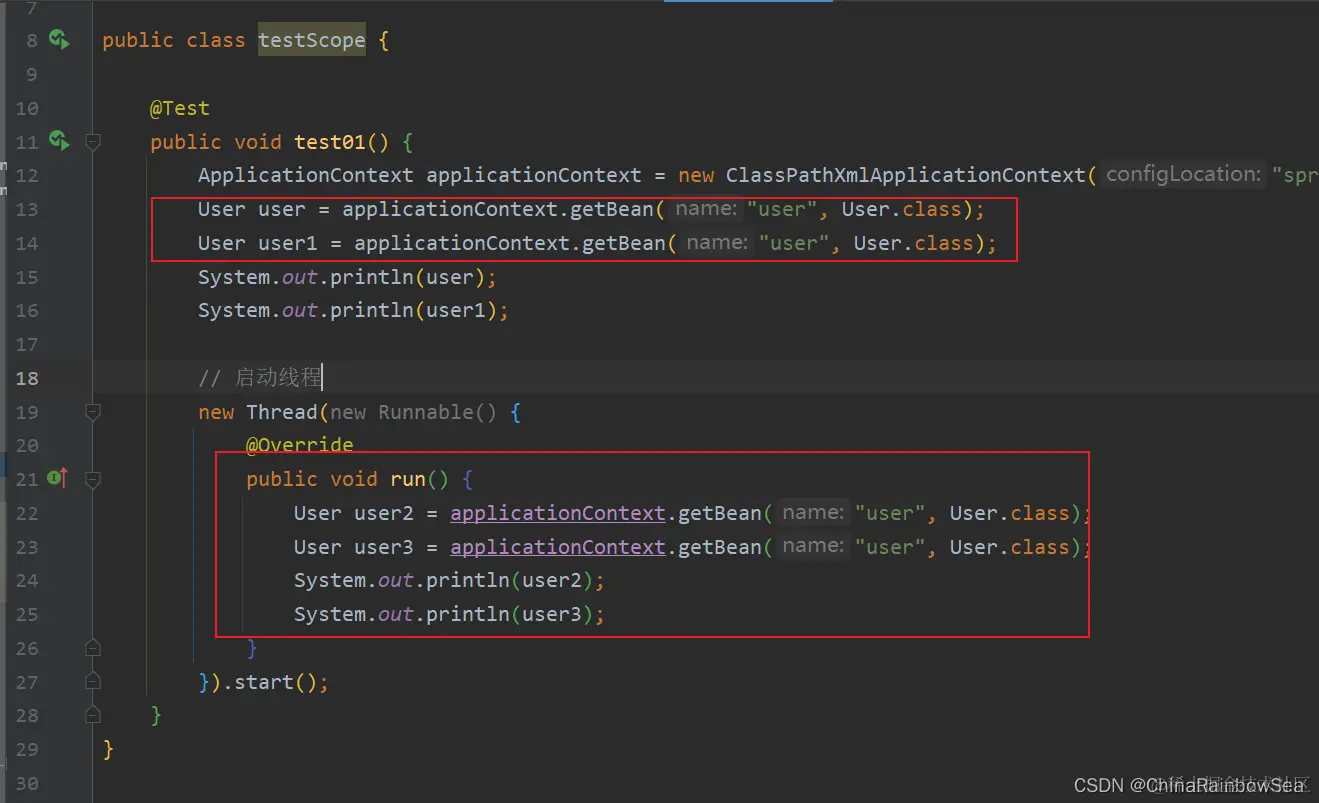Click ClassPathXmlApplicationContext constructor call
The height and width of the screenshot is (803, 1319).
click(x=906, y=175)
